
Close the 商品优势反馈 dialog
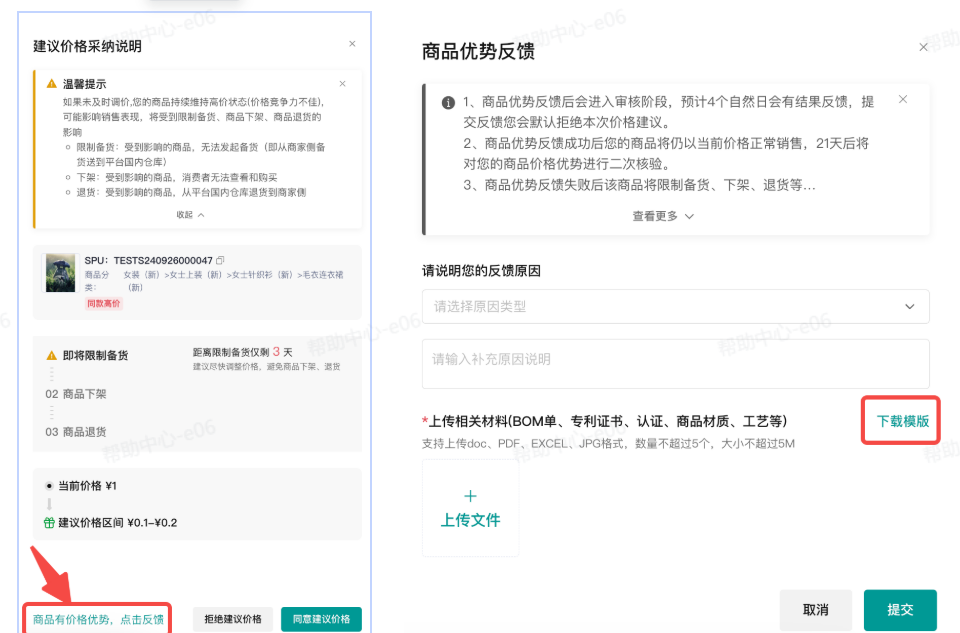(924, 46)
